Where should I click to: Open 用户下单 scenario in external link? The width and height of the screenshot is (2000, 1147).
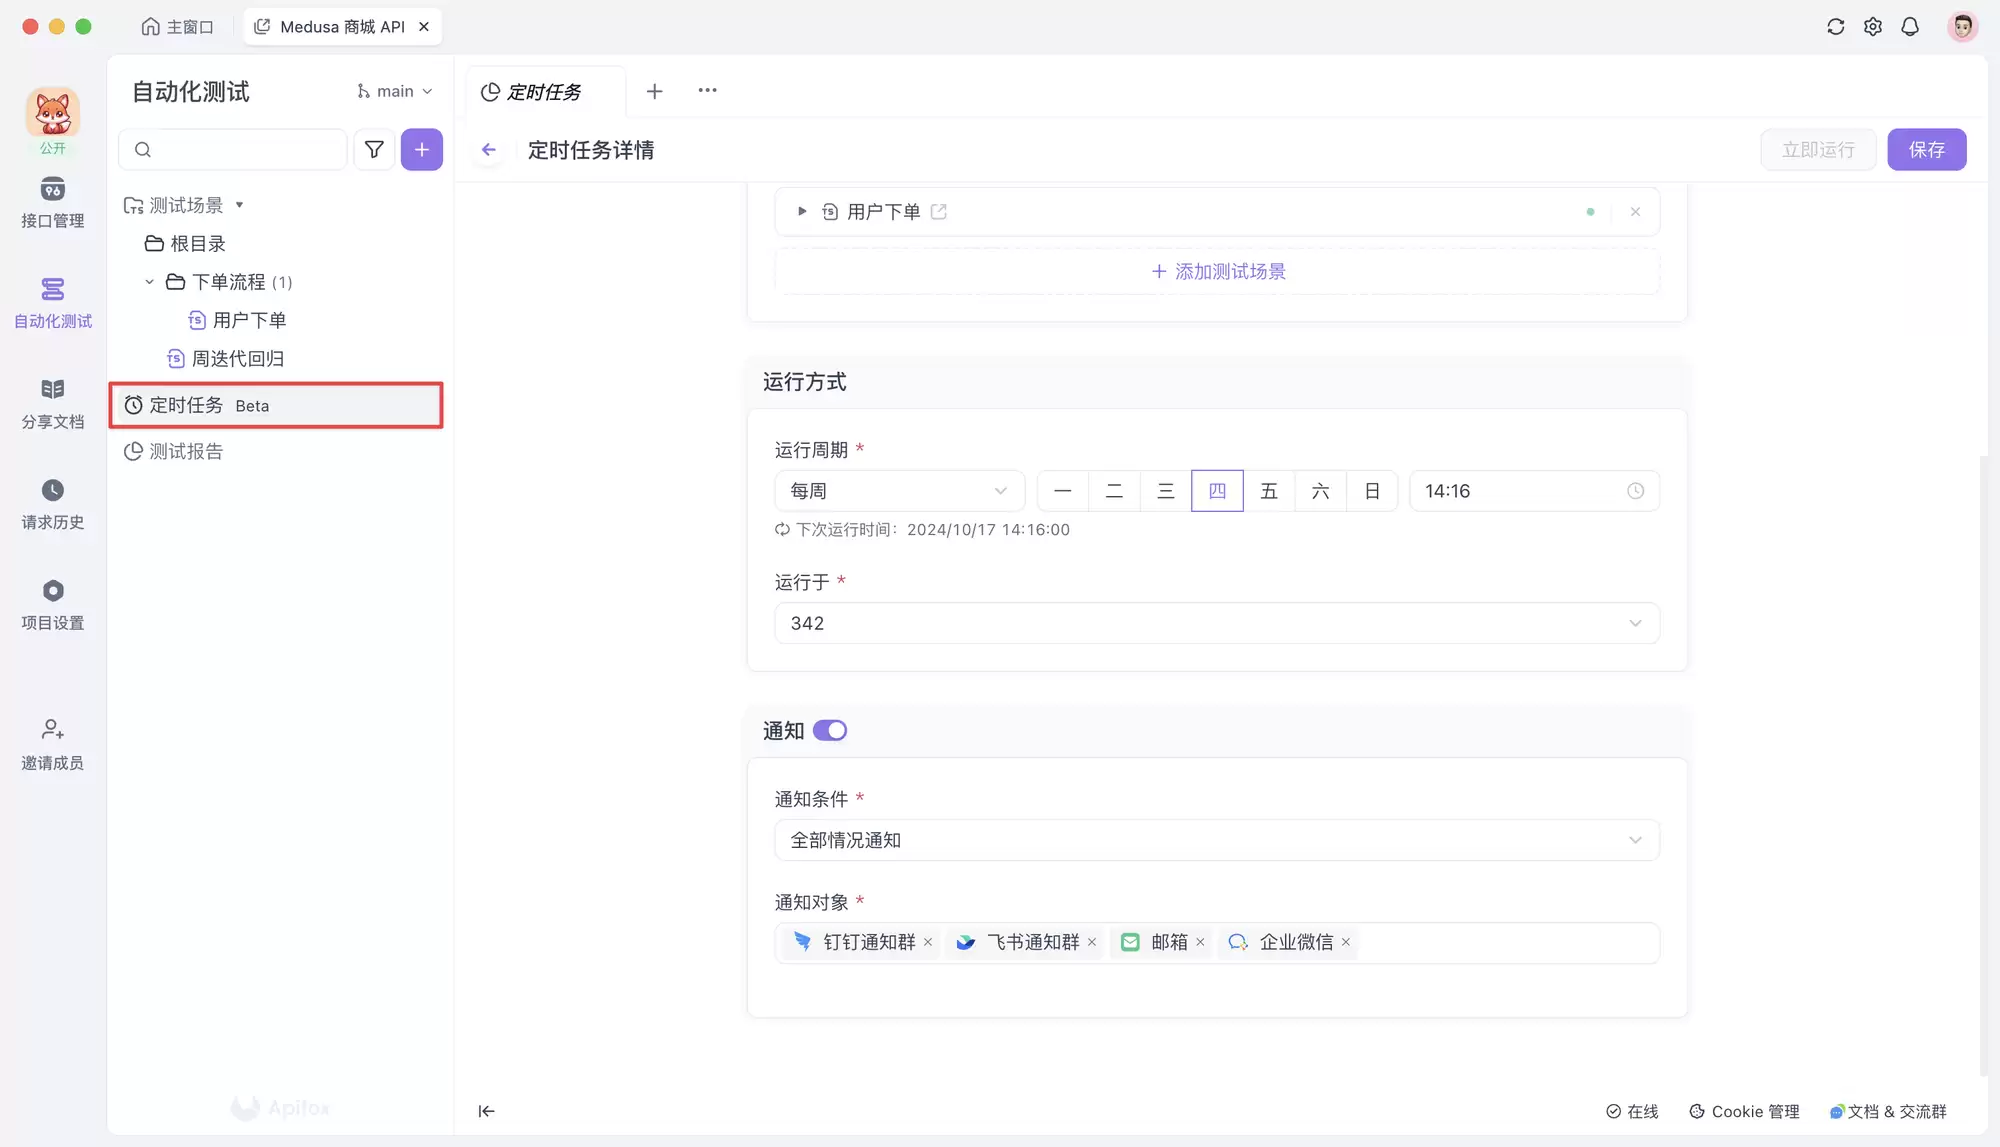pos(938,212)
